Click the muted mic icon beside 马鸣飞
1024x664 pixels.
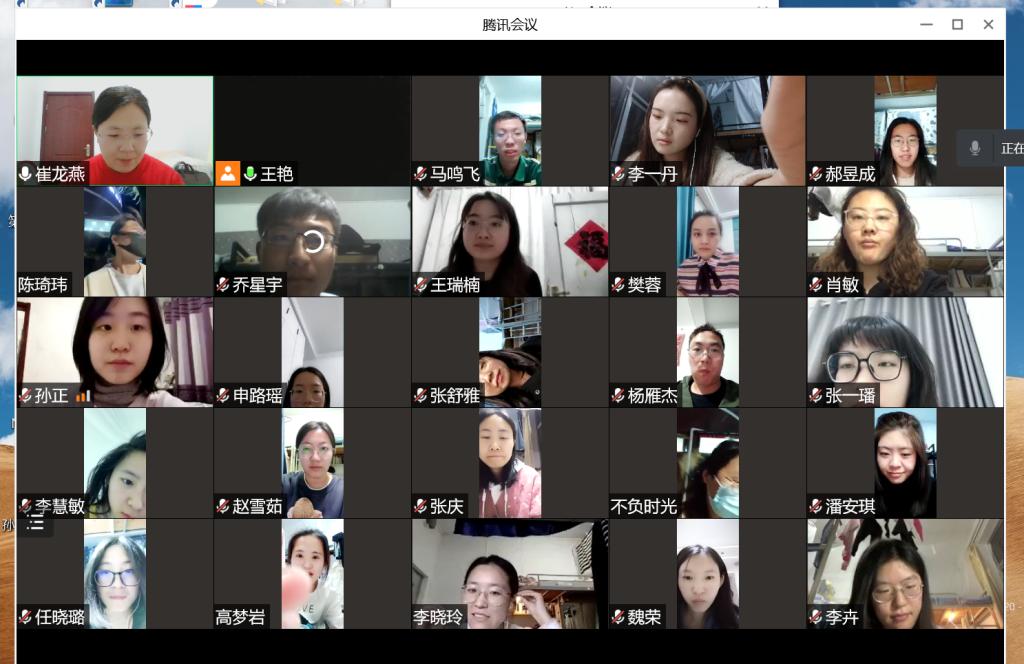421,175
